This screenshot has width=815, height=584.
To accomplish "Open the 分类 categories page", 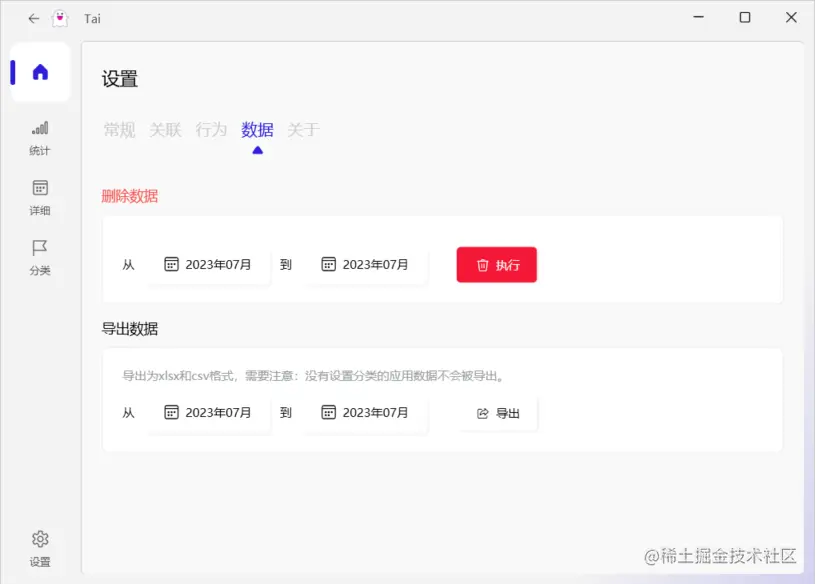I will (40, 258).
